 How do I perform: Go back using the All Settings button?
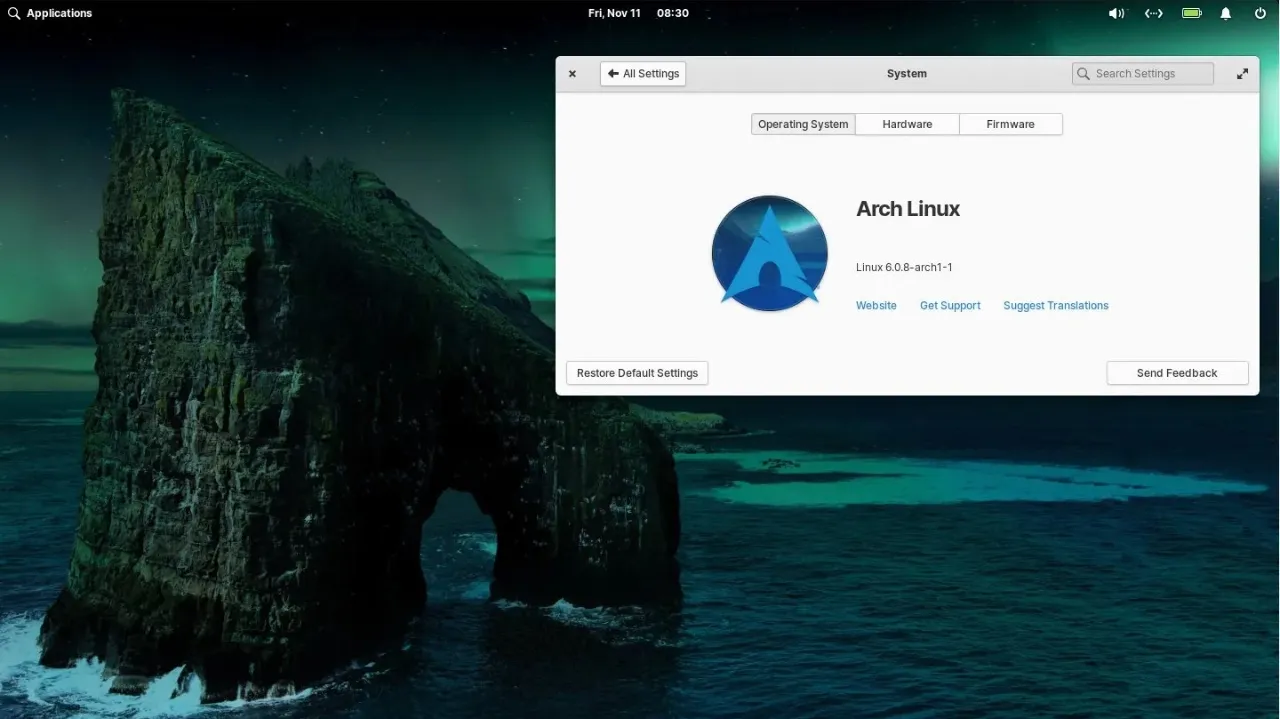pos(642,73)
